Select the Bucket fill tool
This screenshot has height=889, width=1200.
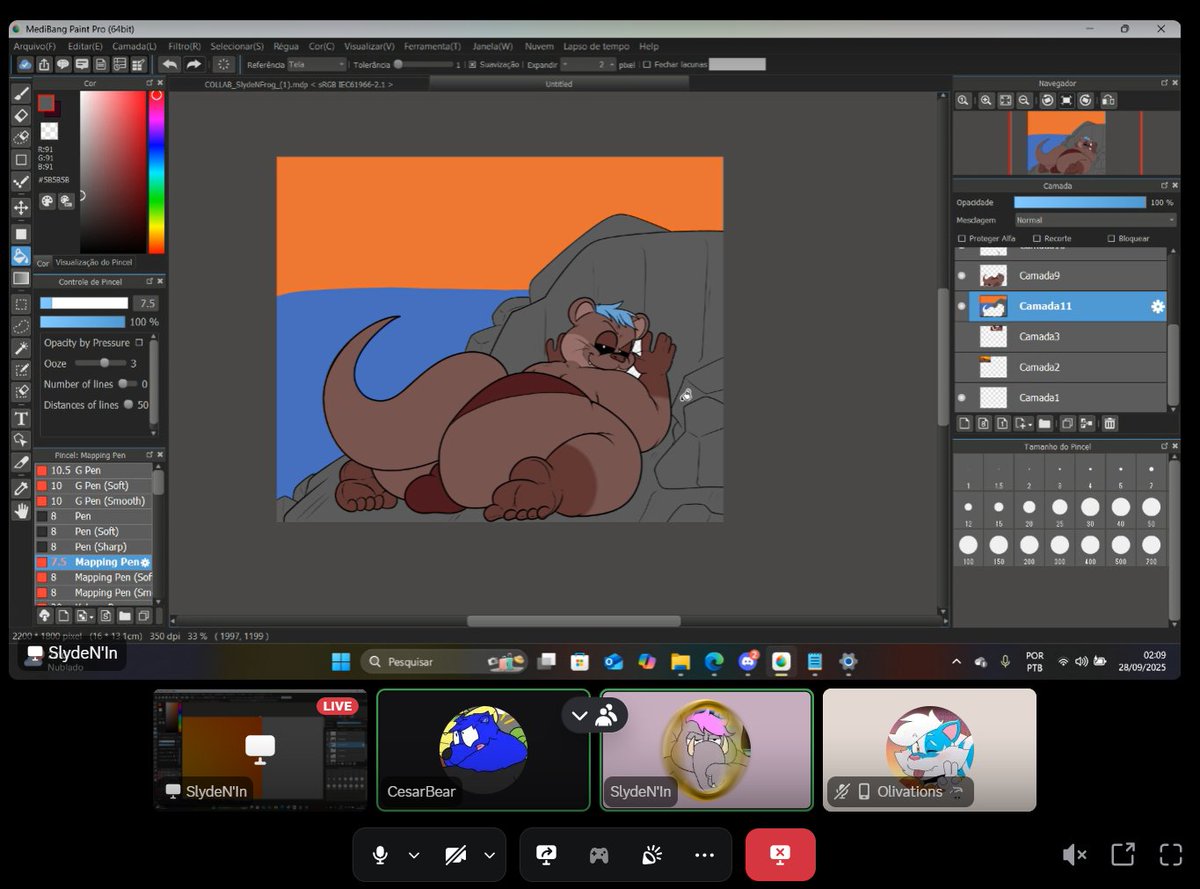click(x=20, y=256)
